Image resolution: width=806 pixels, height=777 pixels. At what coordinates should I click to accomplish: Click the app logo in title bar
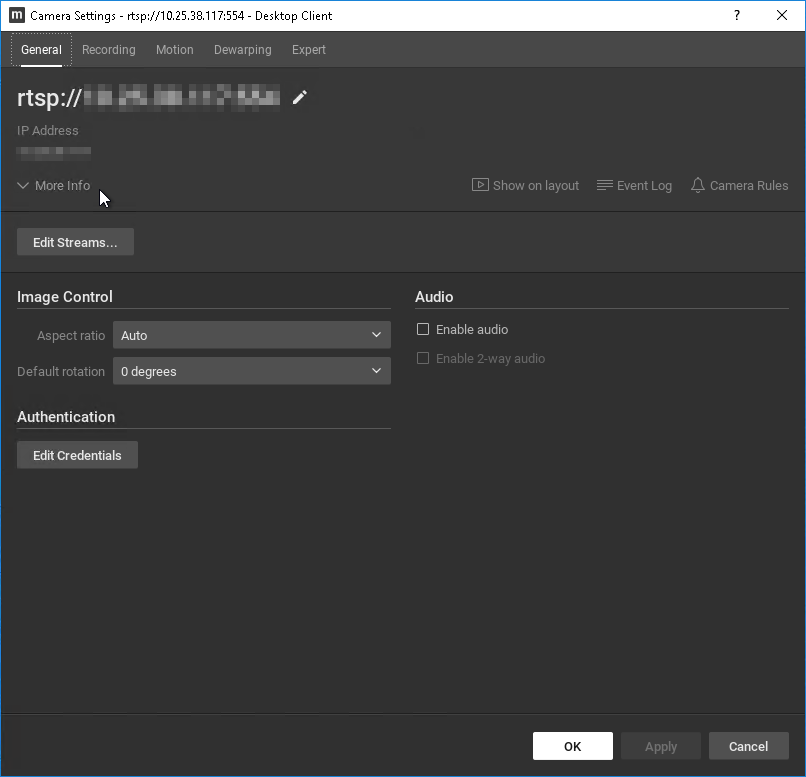pos(16,16)
